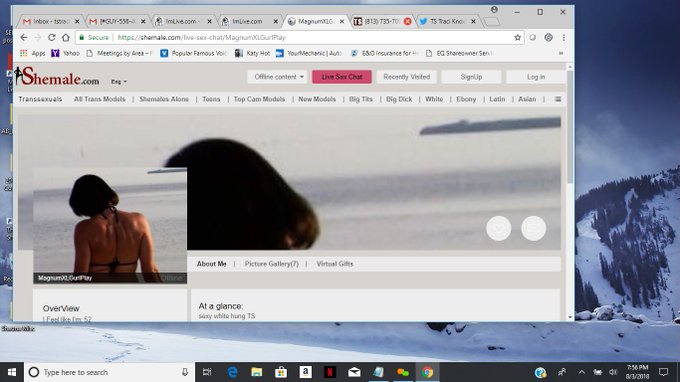The height and width of the screenshot is (382, 680).
Task: Open the Latin category link
Action: [x=497, y=99]
